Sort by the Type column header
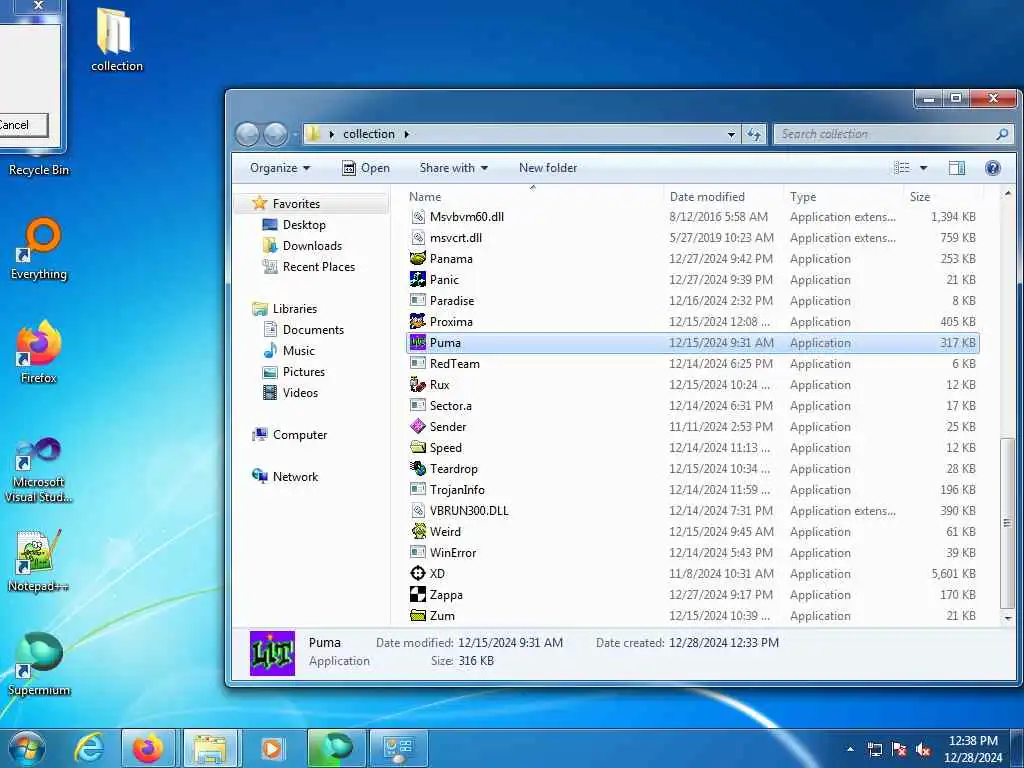 coord(842,197)
